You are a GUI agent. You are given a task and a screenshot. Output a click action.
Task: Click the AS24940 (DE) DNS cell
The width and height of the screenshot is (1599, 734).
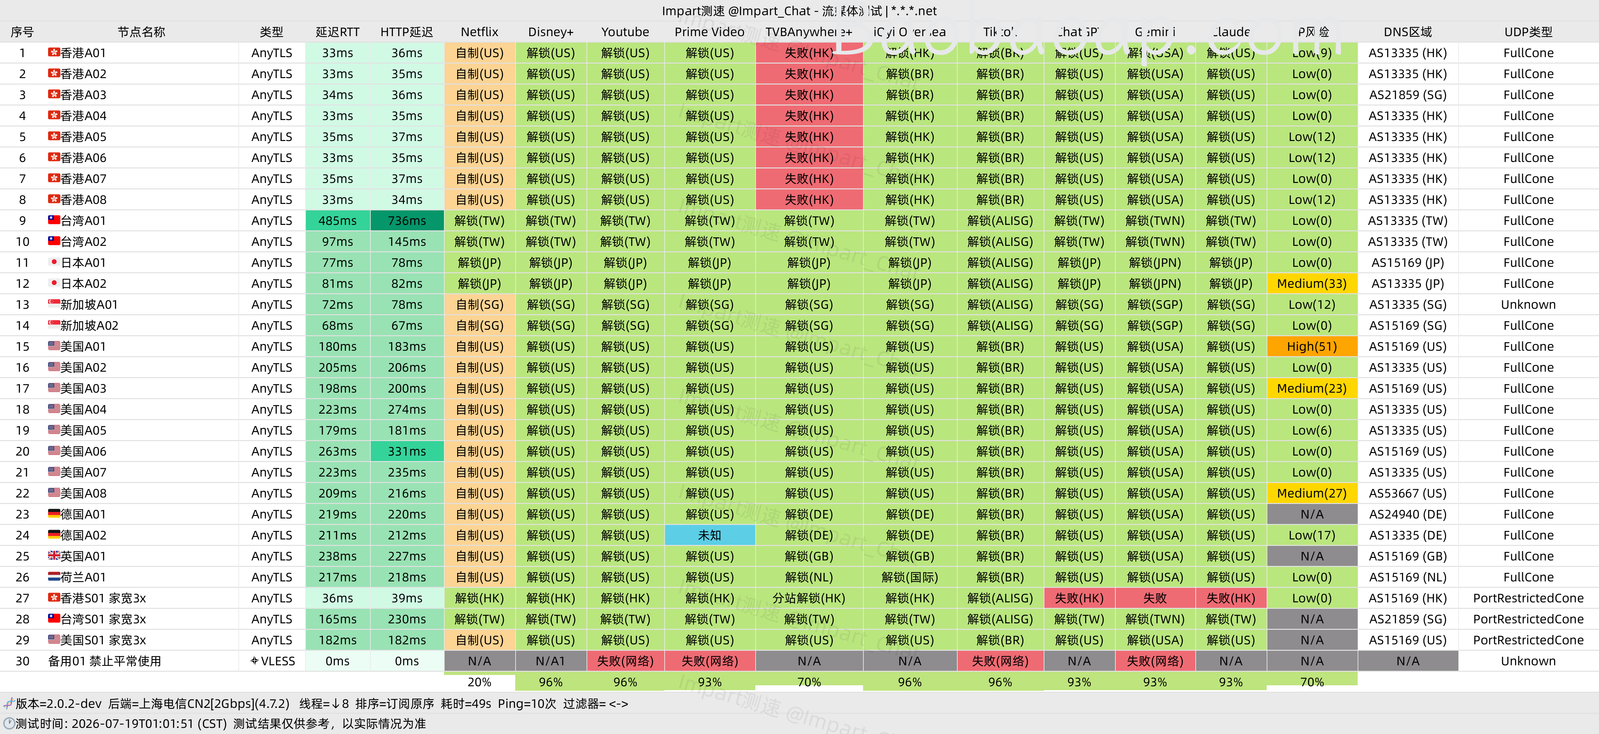pos(1408,515)
